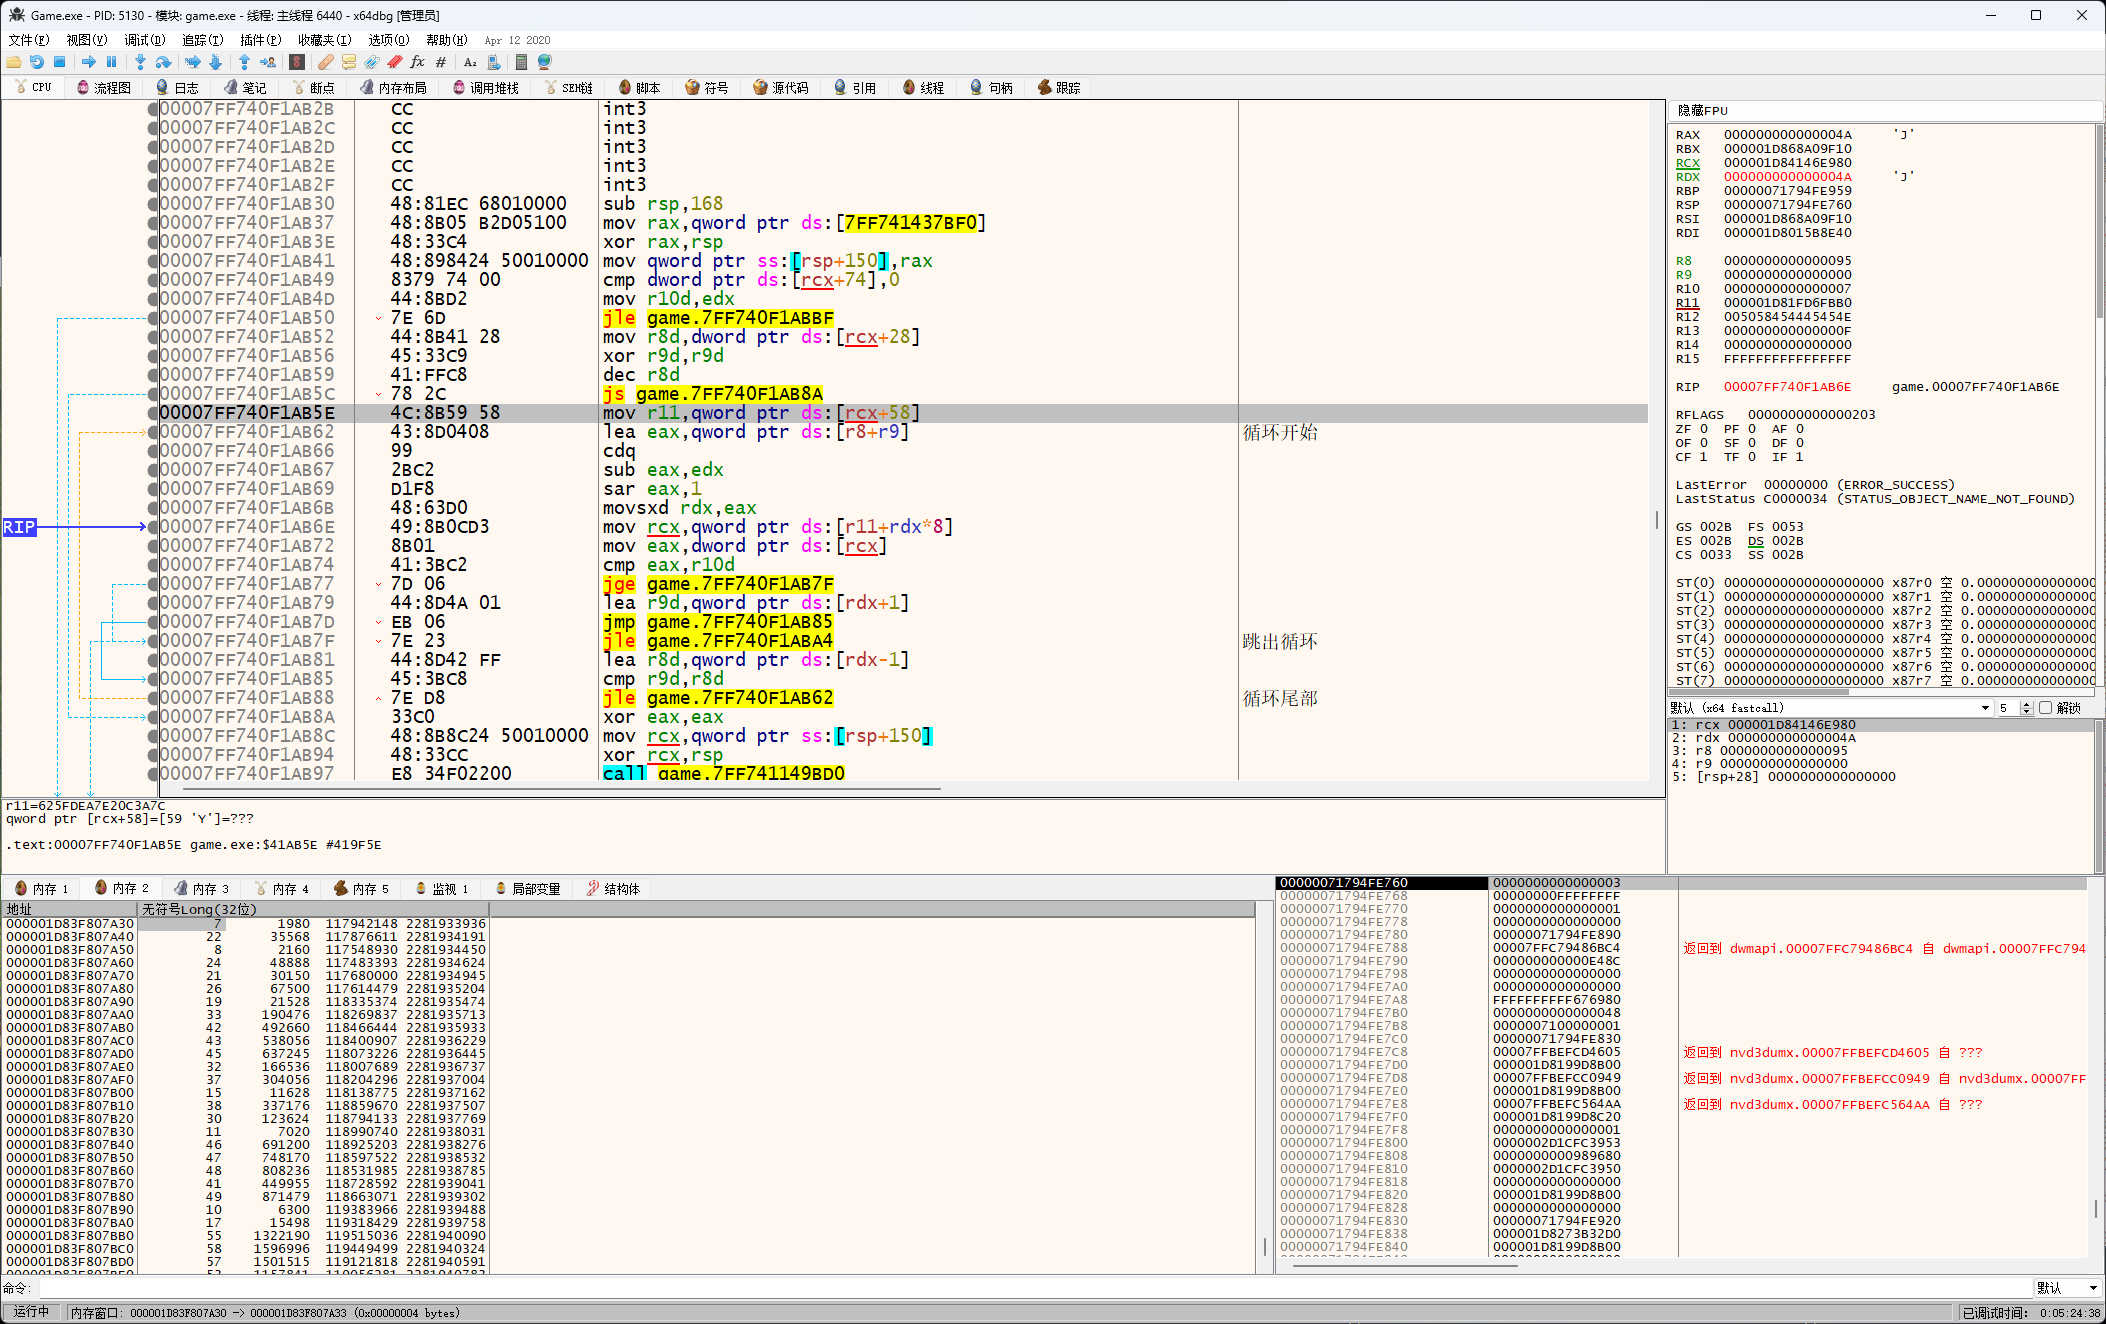This screenshot has height=1324, width=2106.
Task: Toggle breakpoint dot at address 00007FF740F1AB5E
Action: 153,413
